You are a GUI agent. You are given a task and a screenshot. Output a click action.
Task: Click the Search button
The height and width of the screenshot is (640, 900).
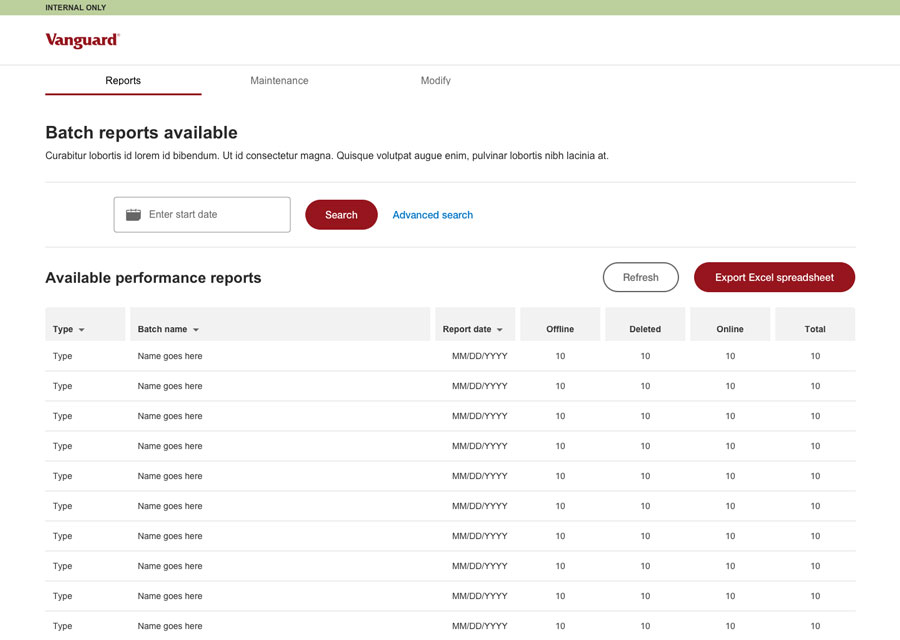click(x=342, y=215)
